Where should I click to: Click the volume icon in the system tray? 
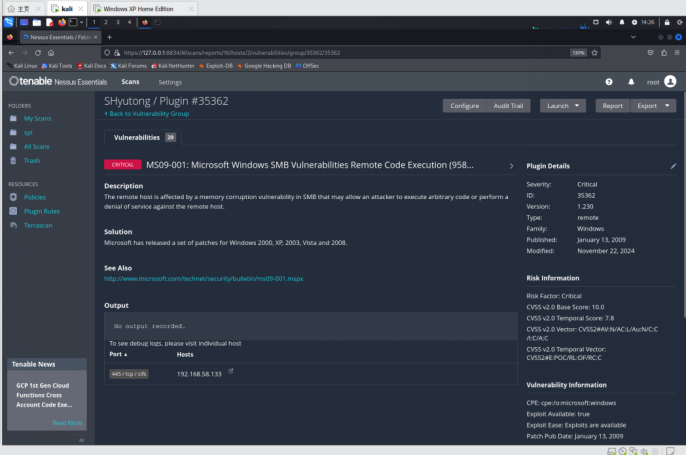click(609, 22)
